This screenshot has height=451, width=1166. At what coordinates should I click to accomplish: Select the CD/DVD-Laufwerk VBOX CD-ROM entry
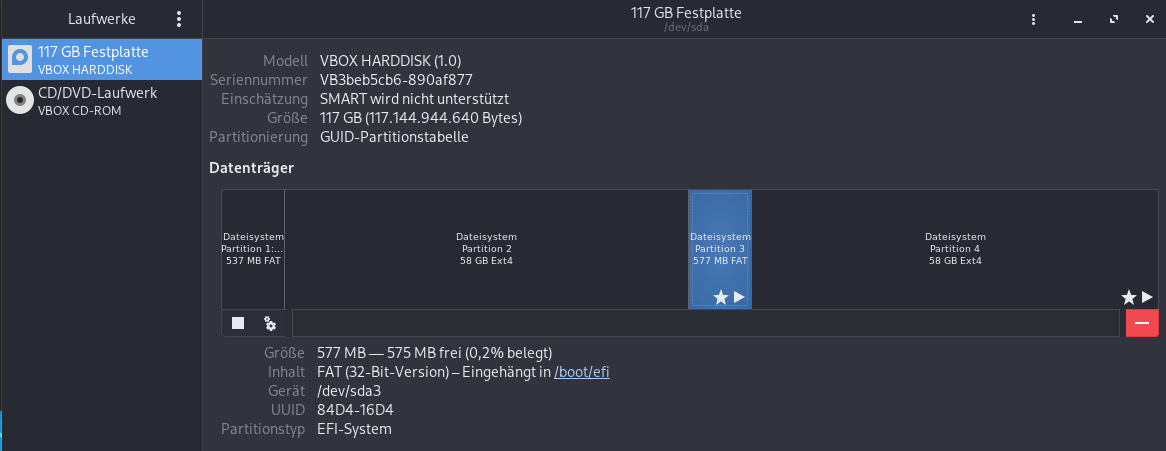(101, 100)
